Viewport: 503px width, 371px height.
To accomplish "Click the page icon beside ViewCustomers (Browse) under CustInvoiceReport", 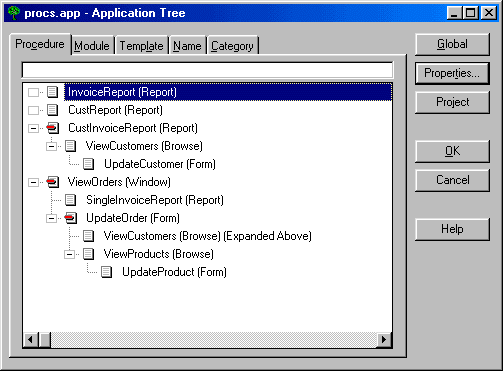I will coord(70,146).
